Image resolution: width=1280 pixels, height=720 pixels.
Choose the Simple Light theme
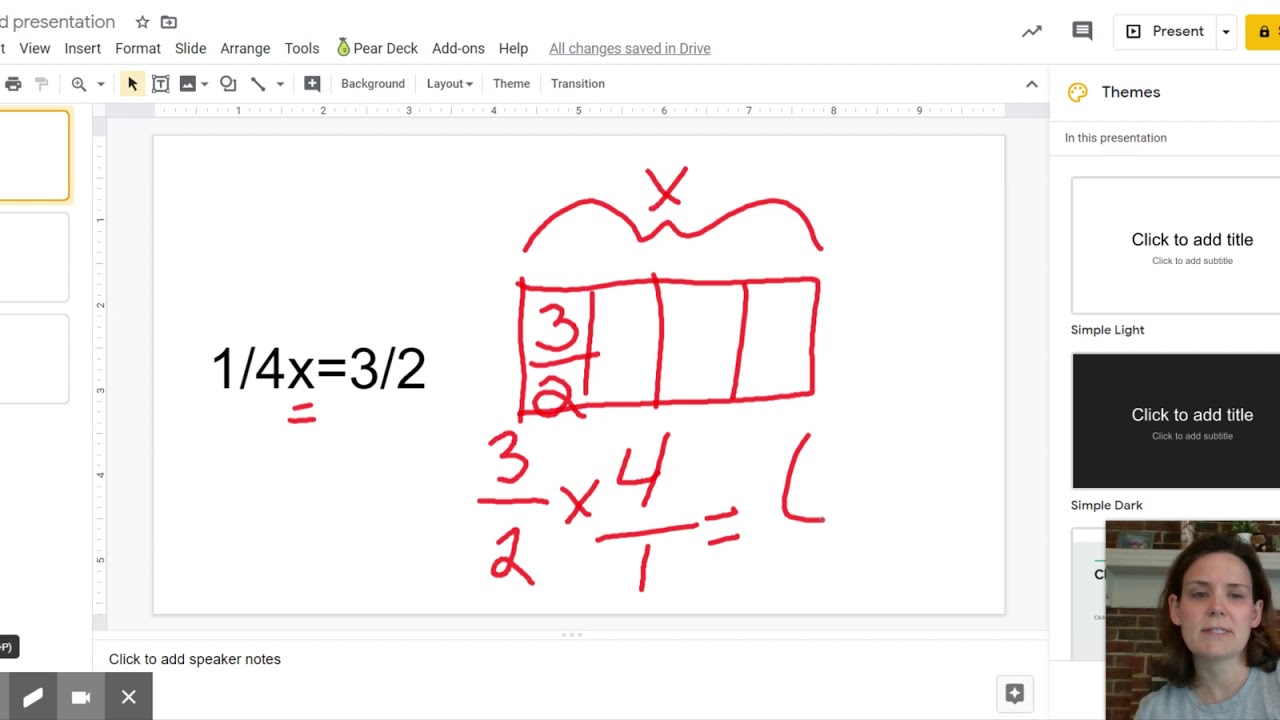pos(1175,246)
